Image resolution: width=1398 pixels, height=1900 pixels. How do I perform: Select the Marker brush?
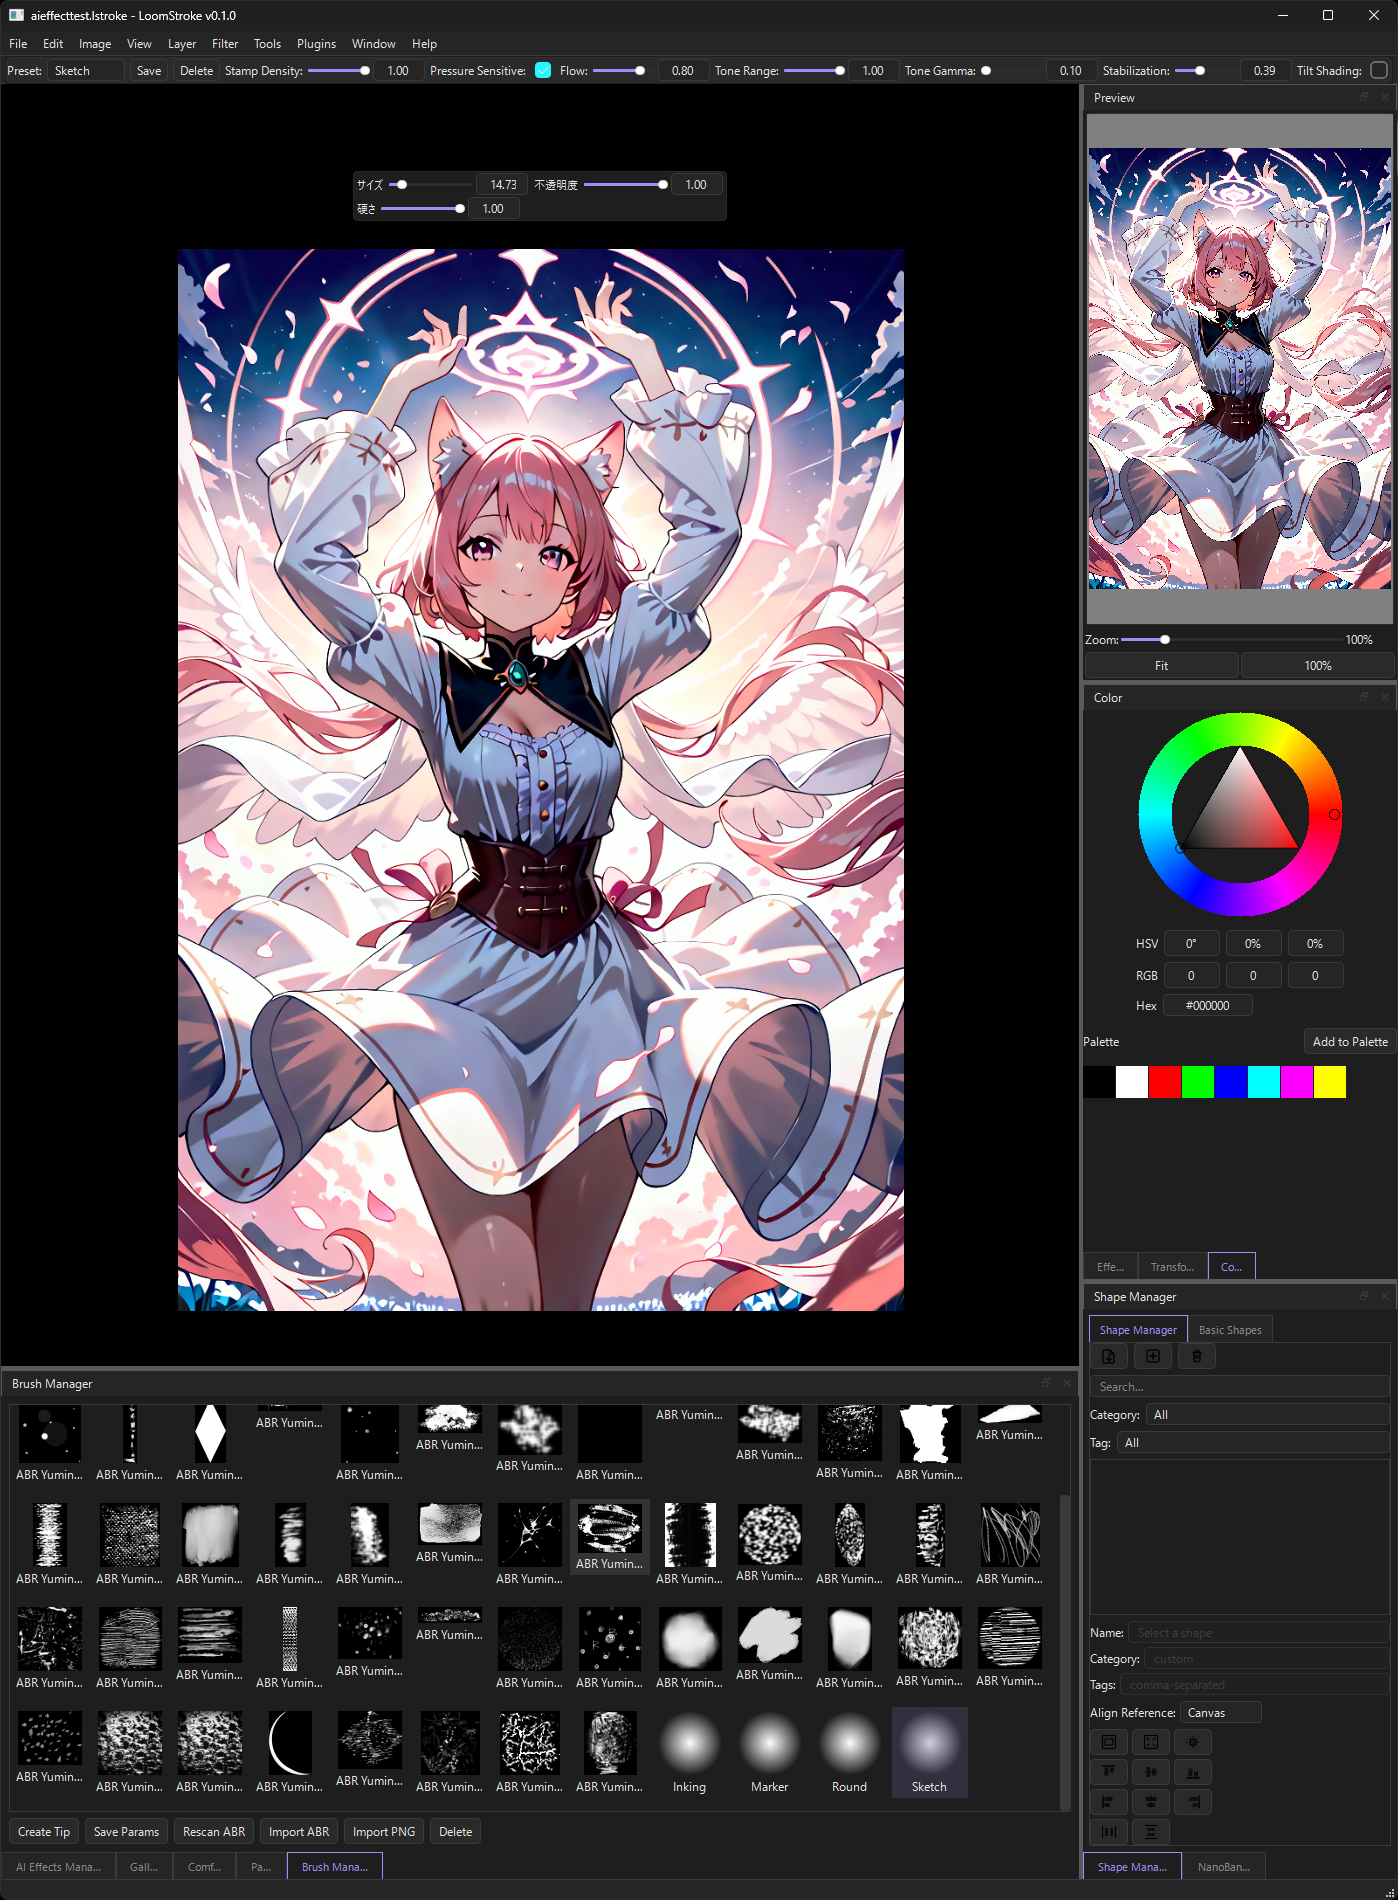coord(770,1752)
